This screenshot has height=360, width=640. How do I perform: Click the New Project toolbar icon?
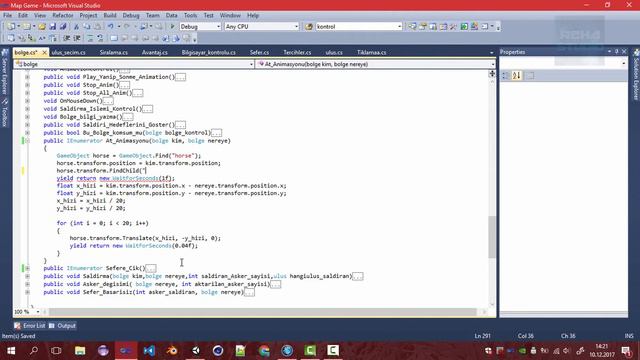[x=11, y=27]
